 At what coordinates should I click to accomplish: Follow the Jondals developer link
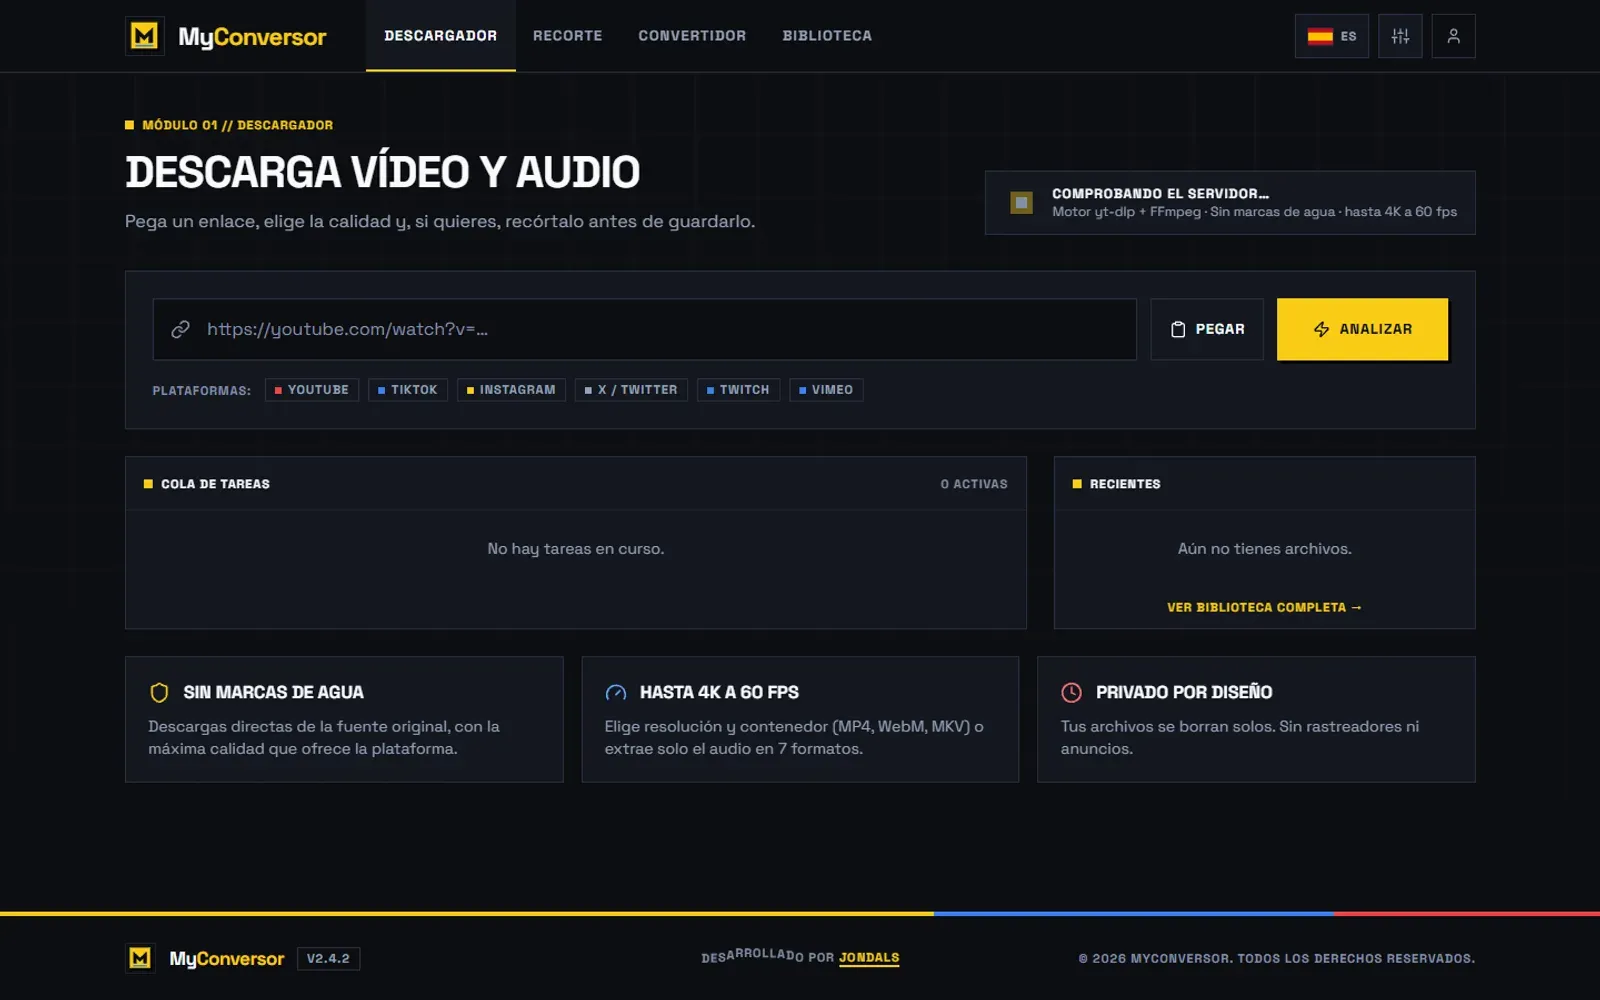point(869,958)
